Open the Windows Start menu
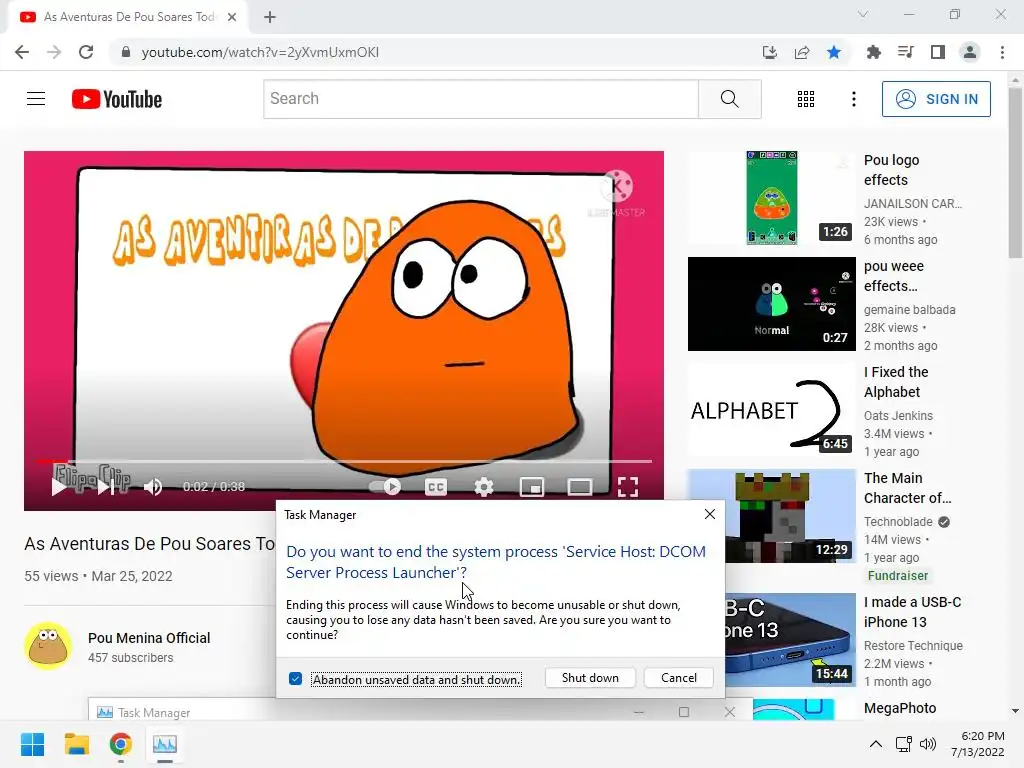This screenshot has height=768, width=1024. point(32,744)
